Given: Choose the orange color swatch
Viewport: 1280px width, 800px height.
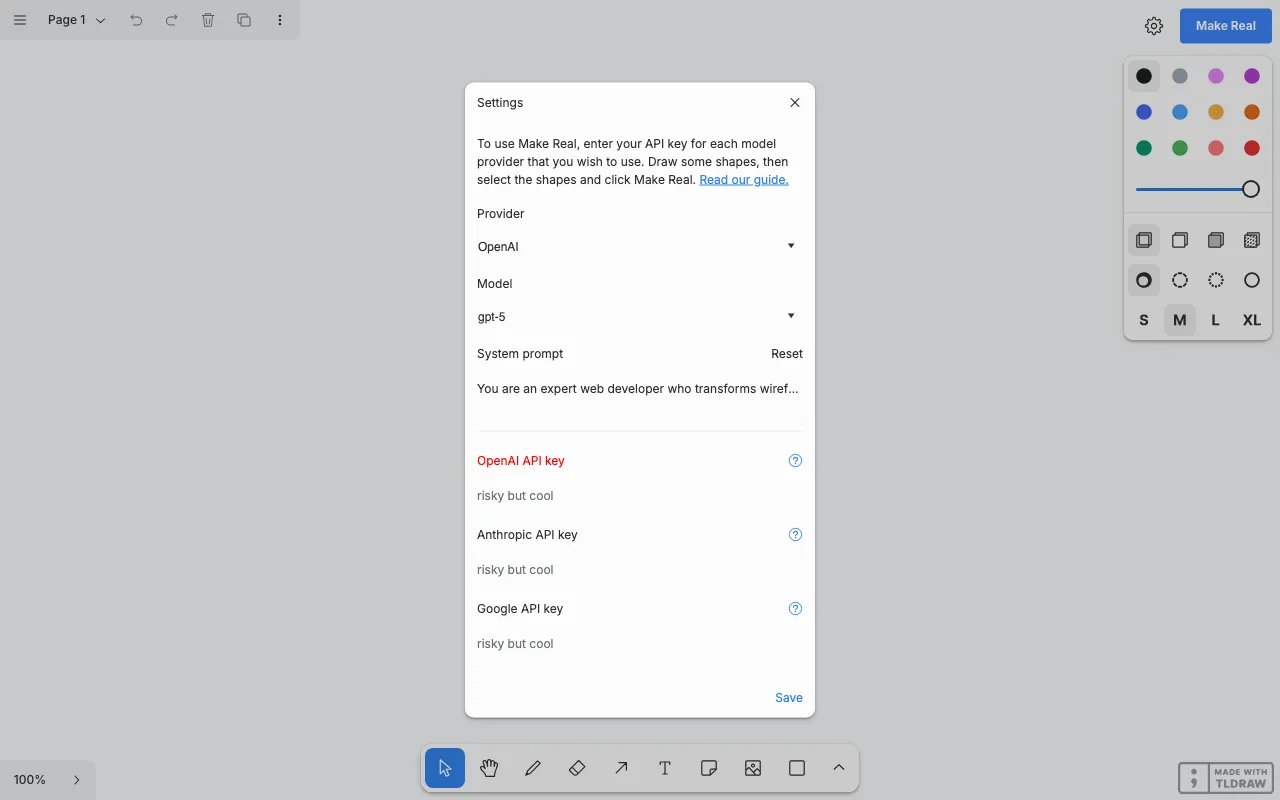Looking at the screenshot, I should [x=1252, y=112].
